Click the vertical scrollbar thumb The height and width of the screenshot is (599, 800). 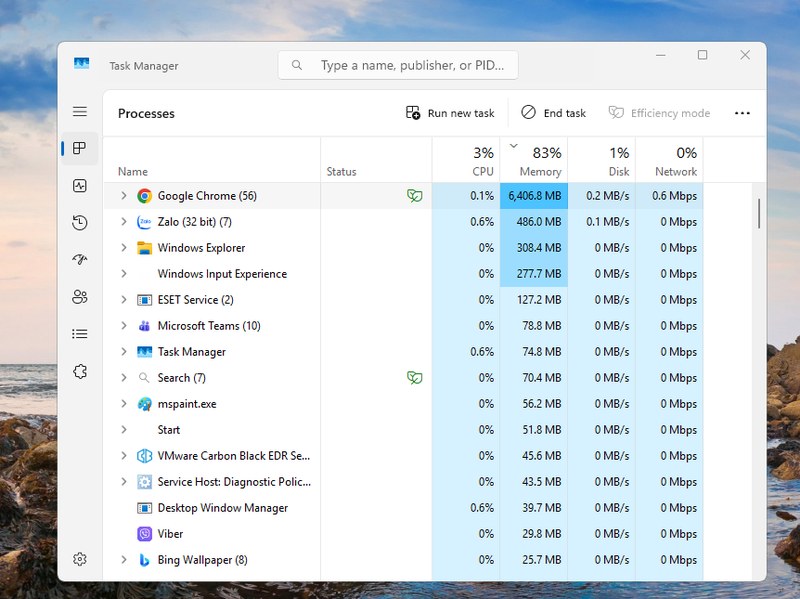pyautogui.click(x=759, y=213)
